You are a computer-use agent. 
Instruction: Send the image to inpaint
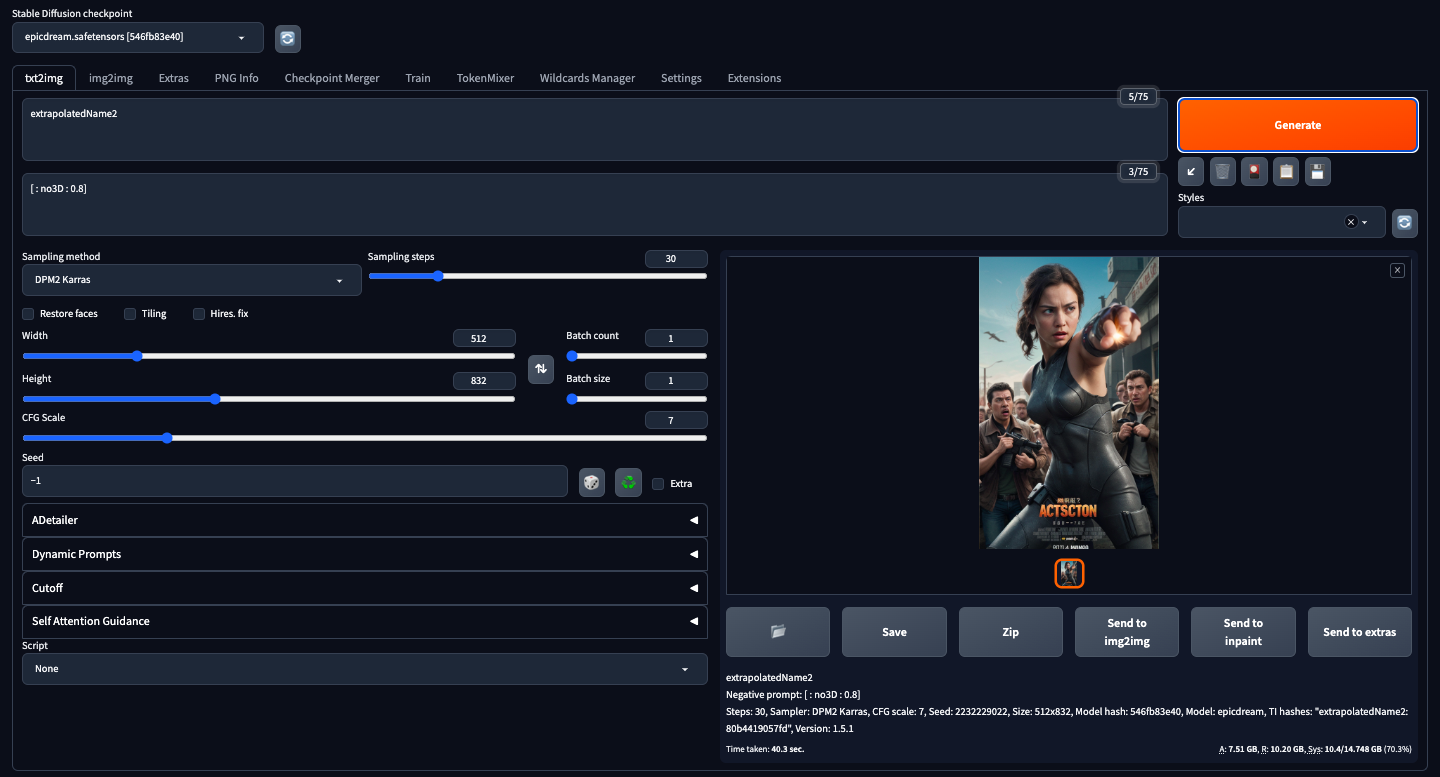(x=1243, y=632)
